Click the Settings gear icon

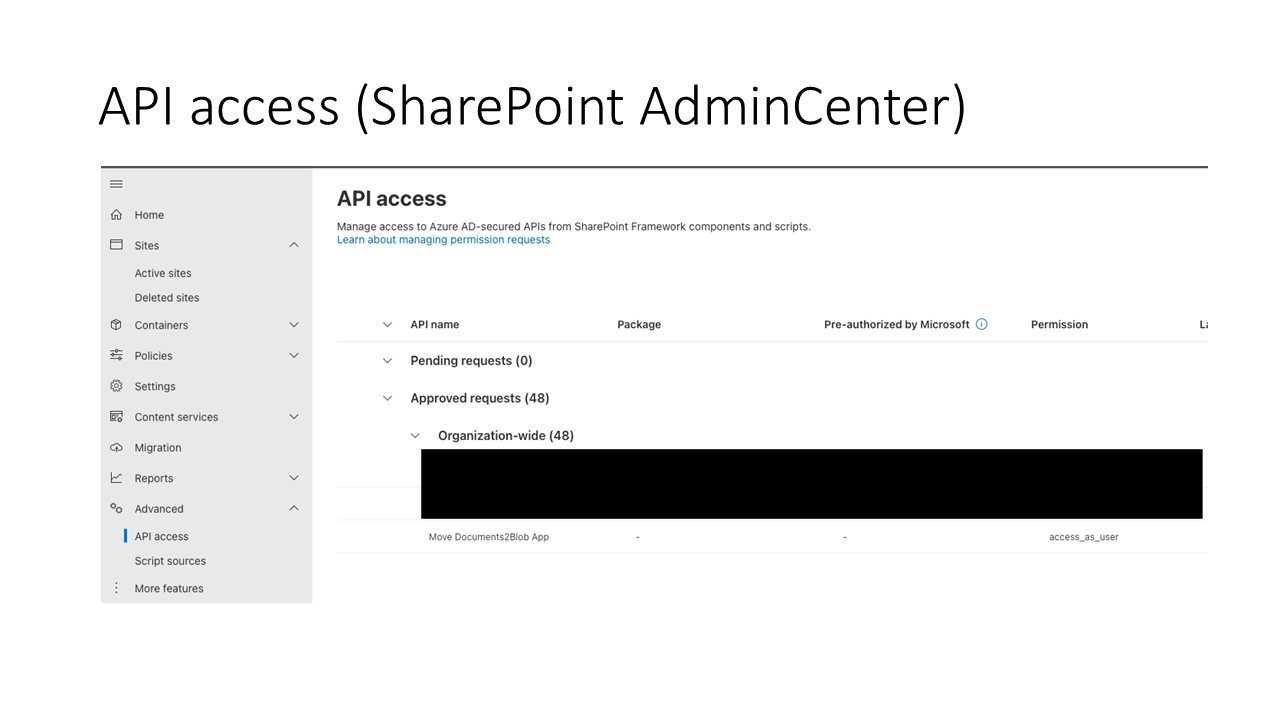(116, 386)
